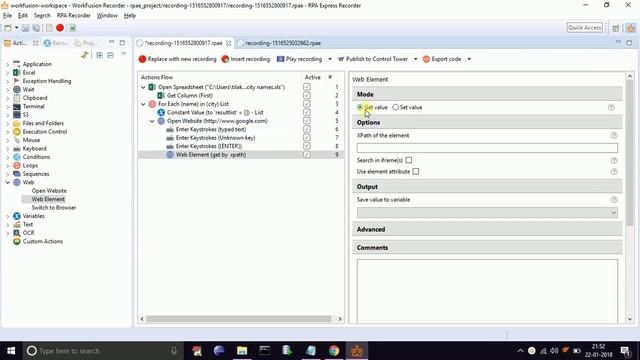Screen dimensions: 640x360
Task: Click the Comments text area
Action: [487, 291]
